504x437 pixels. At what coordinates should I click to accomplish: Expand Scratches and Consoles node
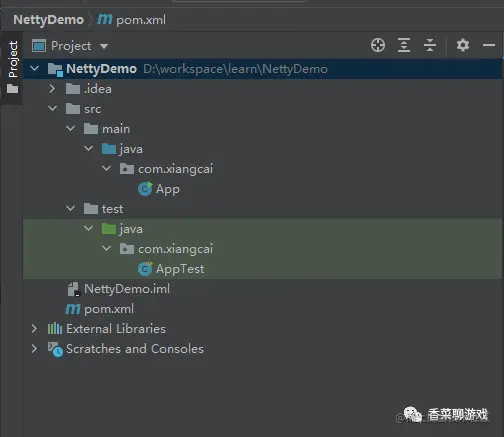click(x=34, y=349)
